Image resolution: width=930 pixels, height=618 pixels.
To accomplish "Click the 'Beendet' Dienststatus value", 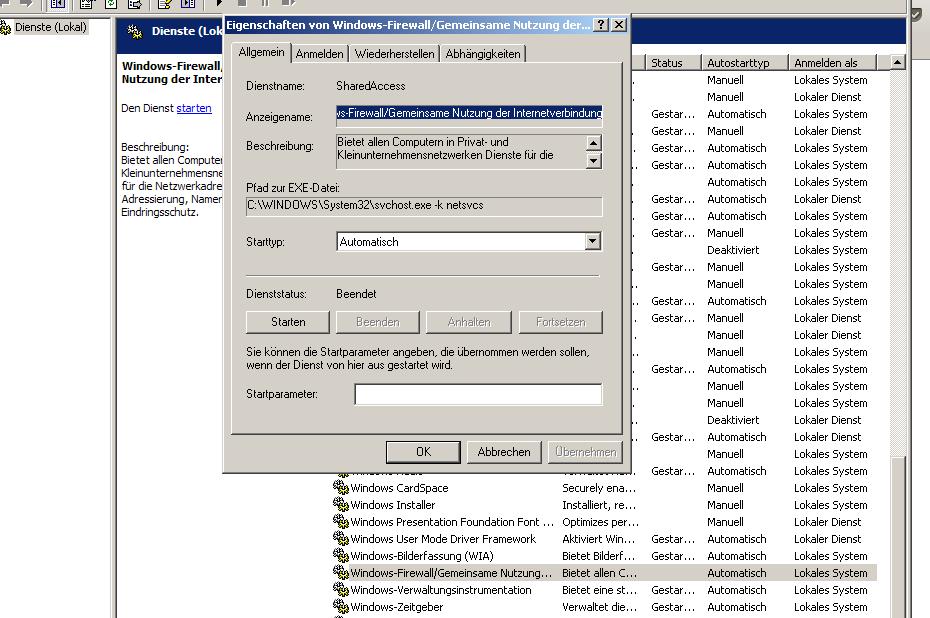I will 356,294.
